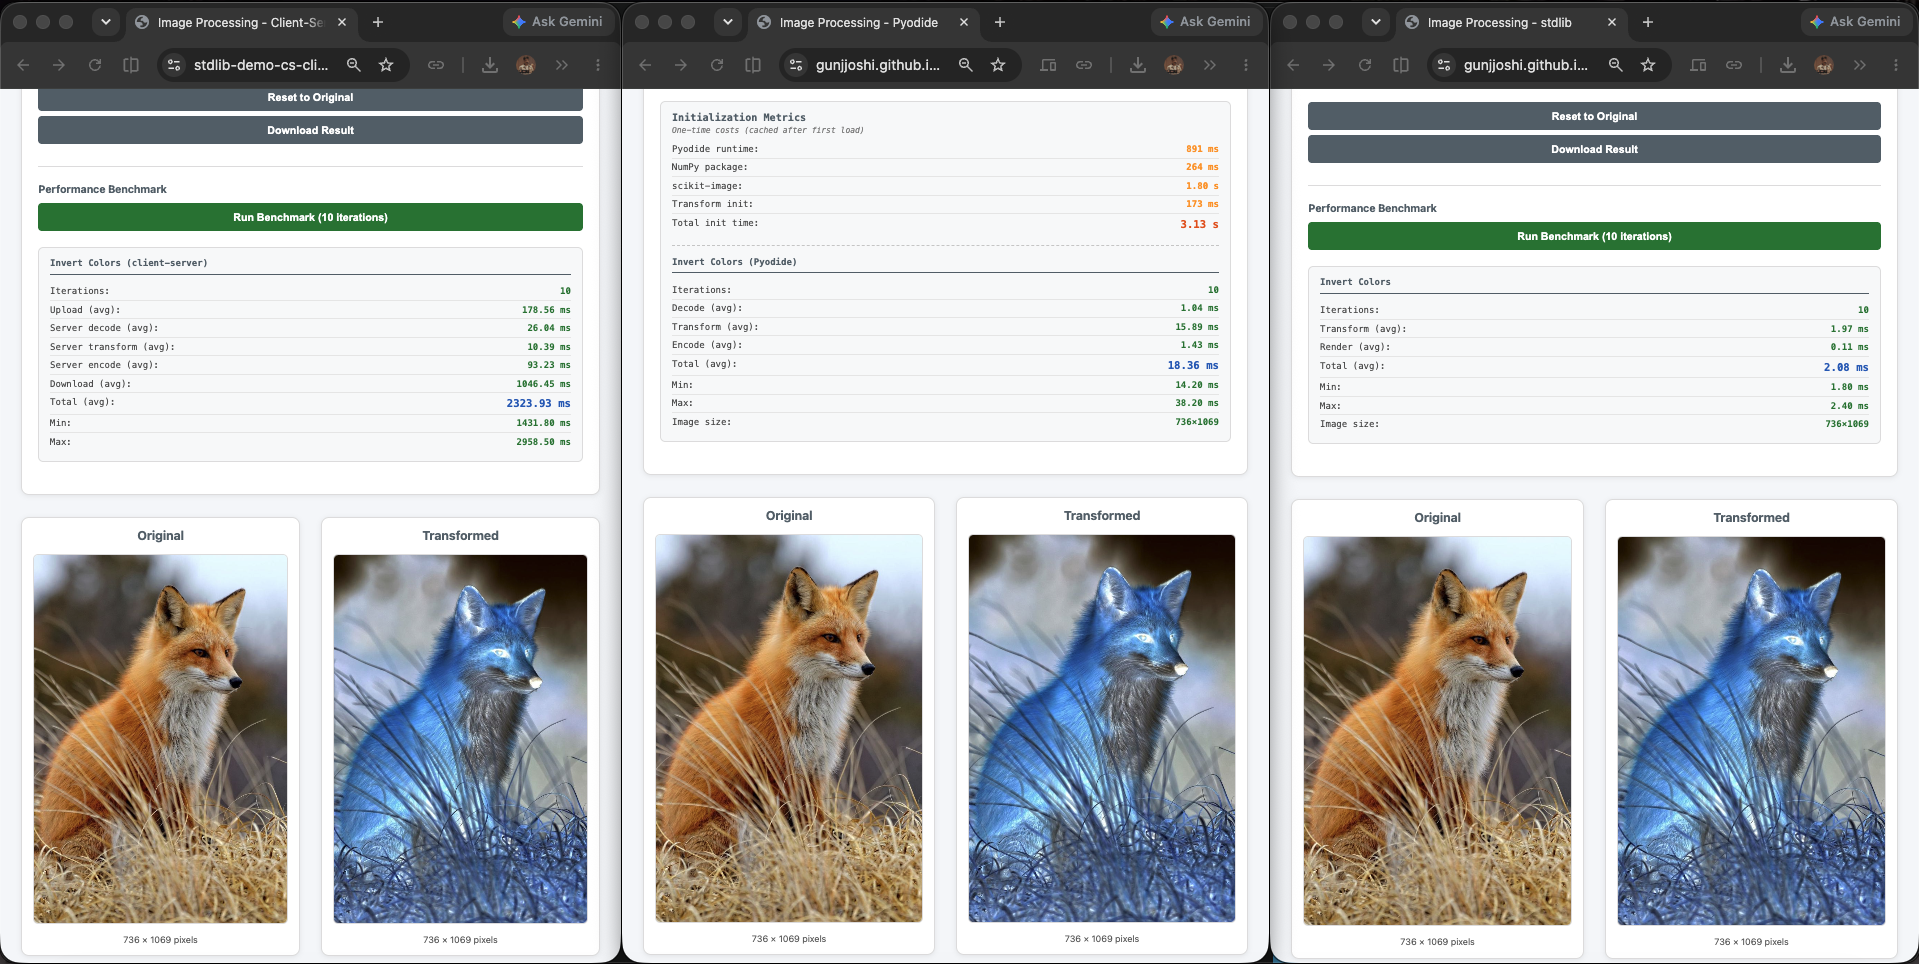Click the zoom magnifier in Pyodide address bar
This screenshot has width=1919, height=964.
tap(966, 65)
